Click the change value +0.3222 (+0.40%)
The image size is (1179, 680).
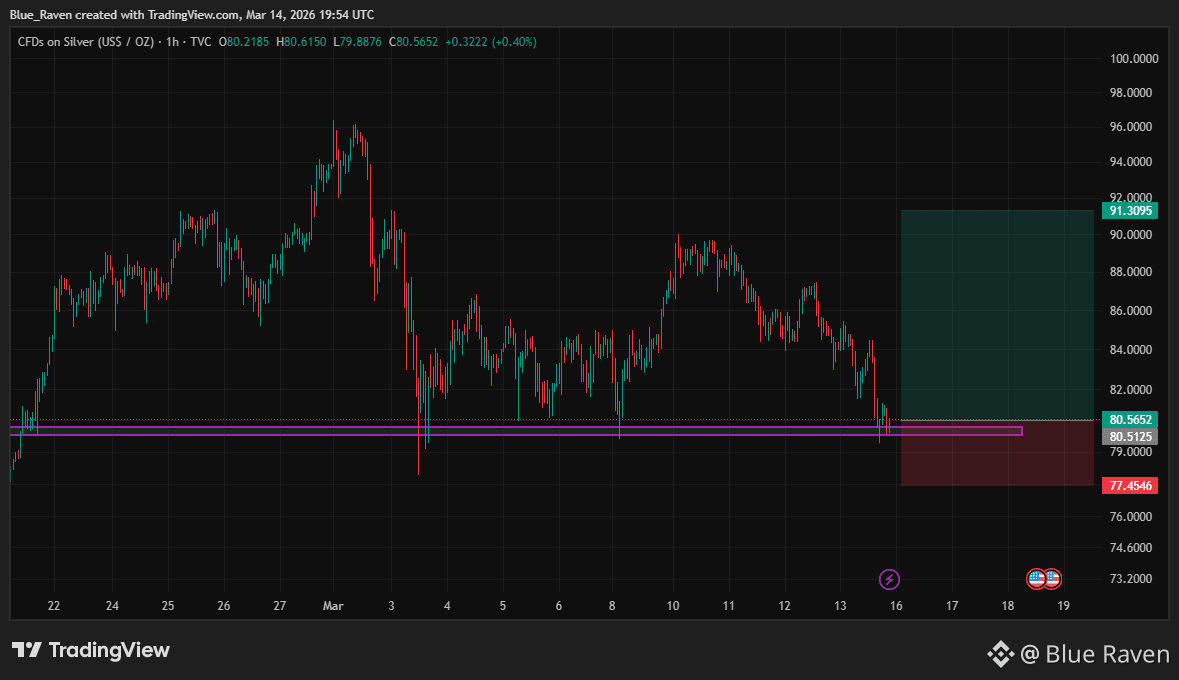(491, 42)
